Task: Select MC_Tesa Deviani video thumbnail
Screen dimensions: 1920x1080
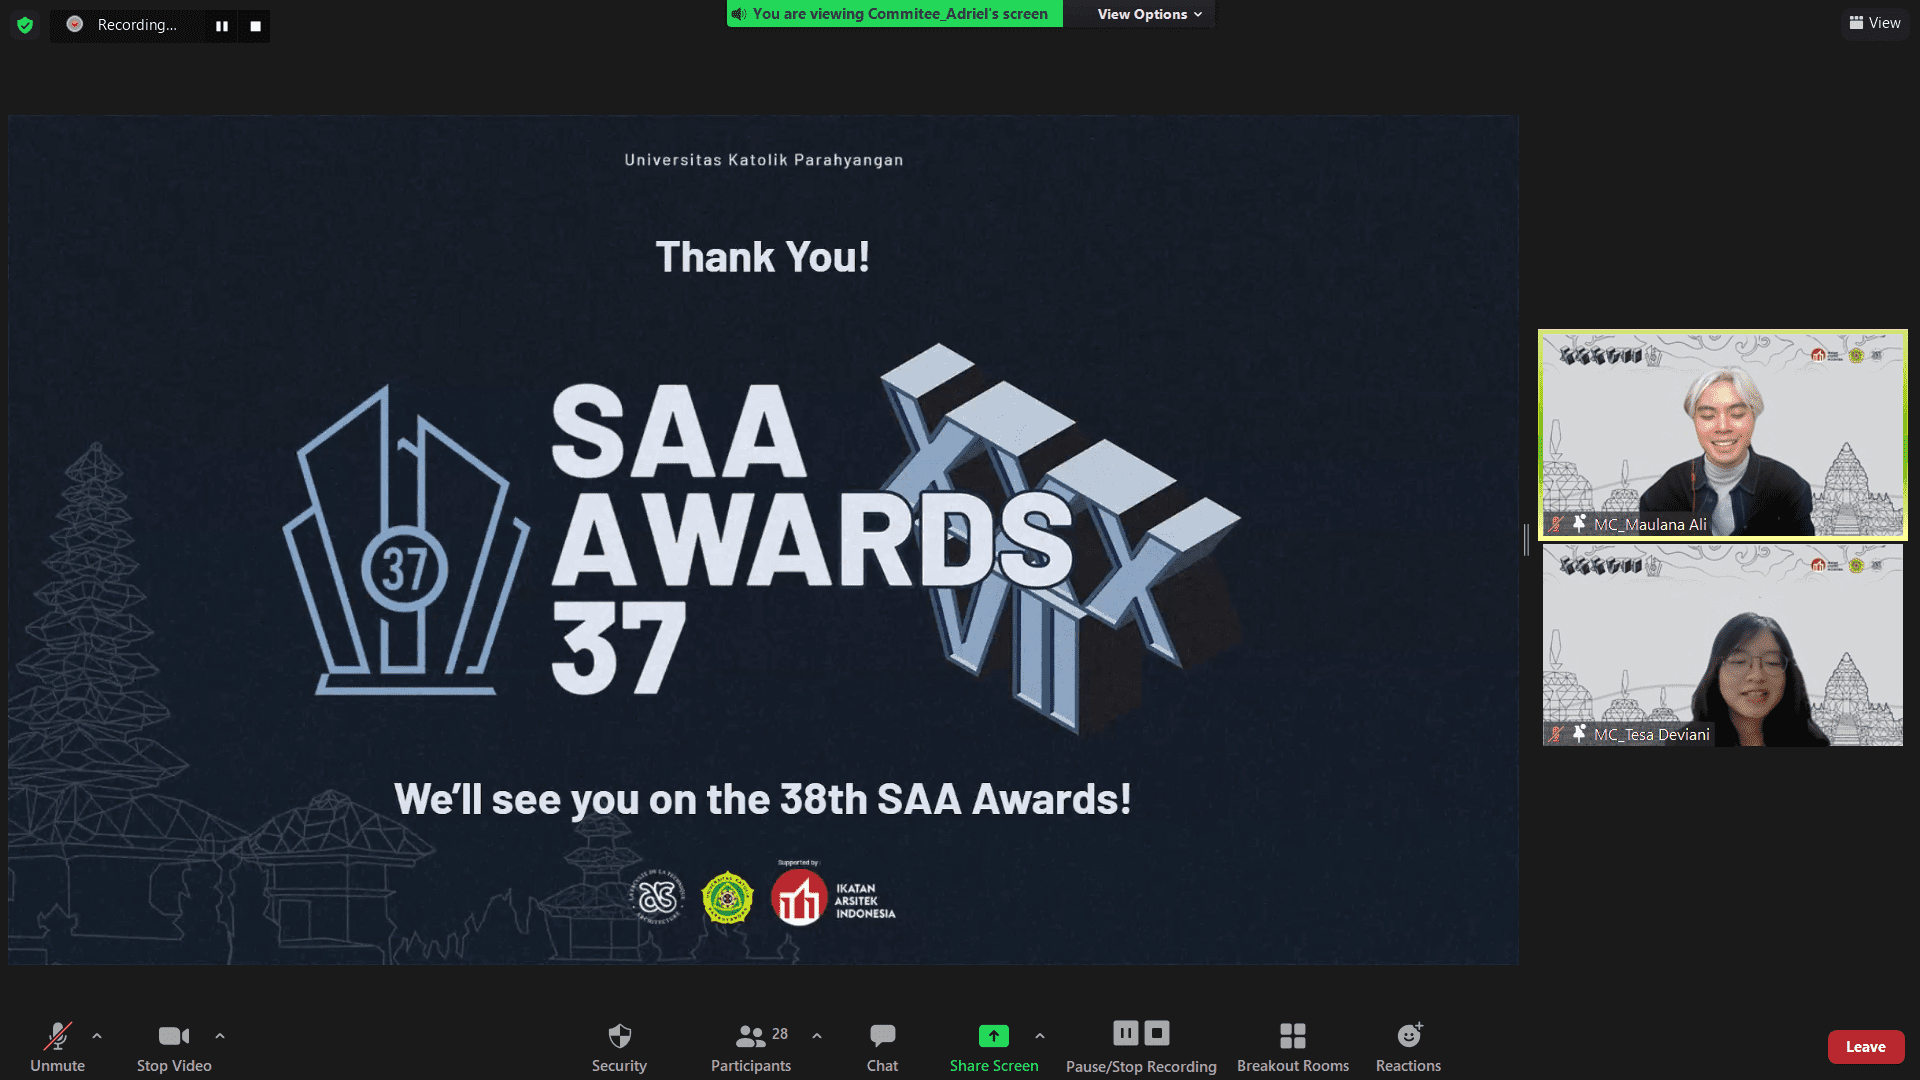Action: [1722, 645]
